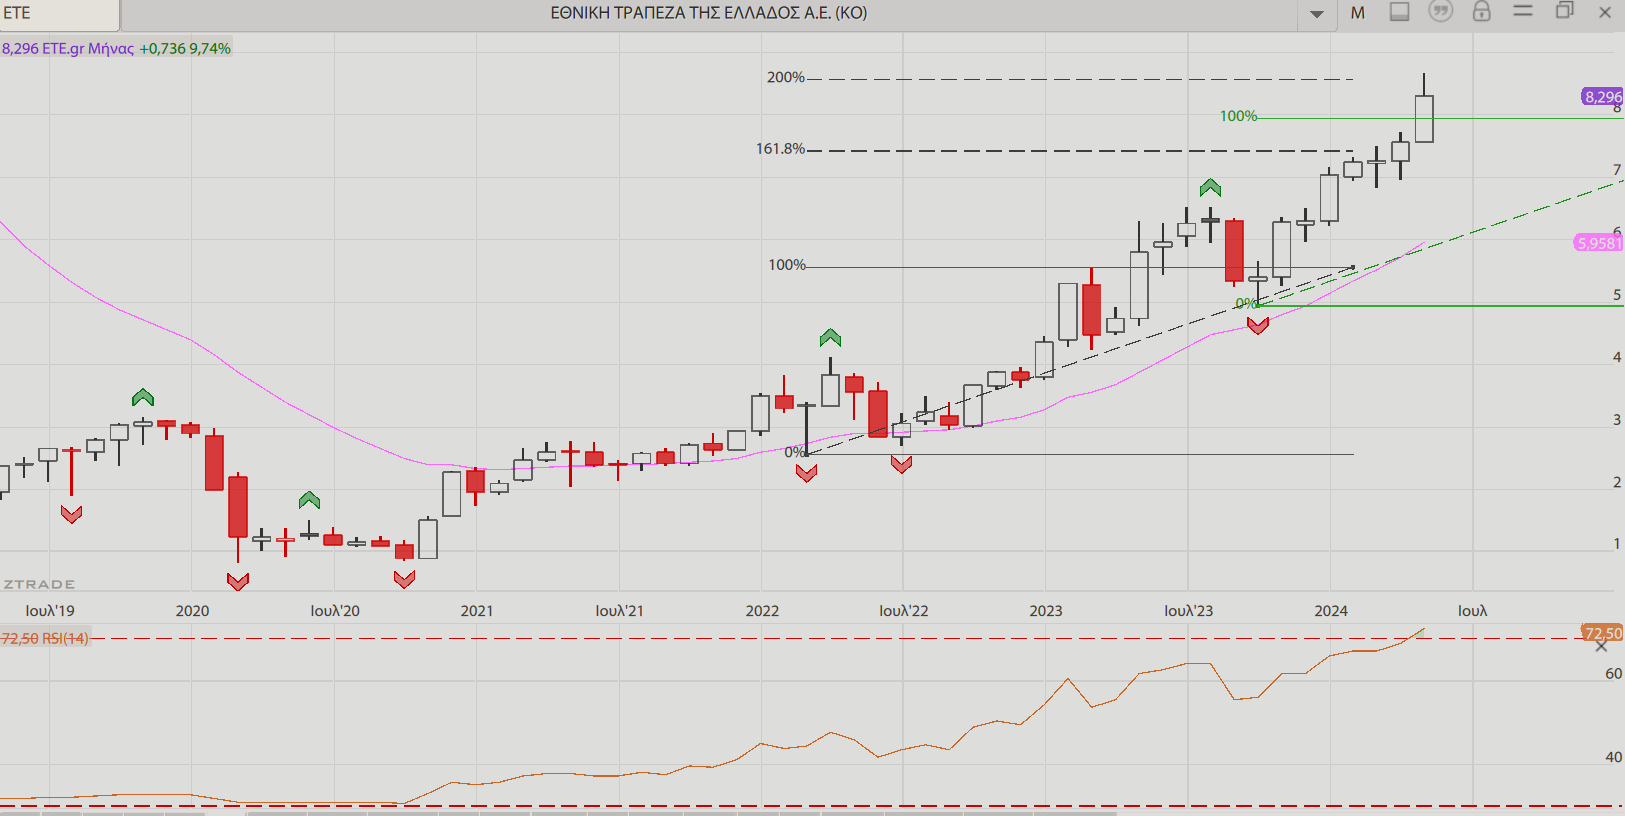This screenshot has height=816, width=1625.
Task: Click green up arrow marker above 2022 high
Action: coord(830,338)
